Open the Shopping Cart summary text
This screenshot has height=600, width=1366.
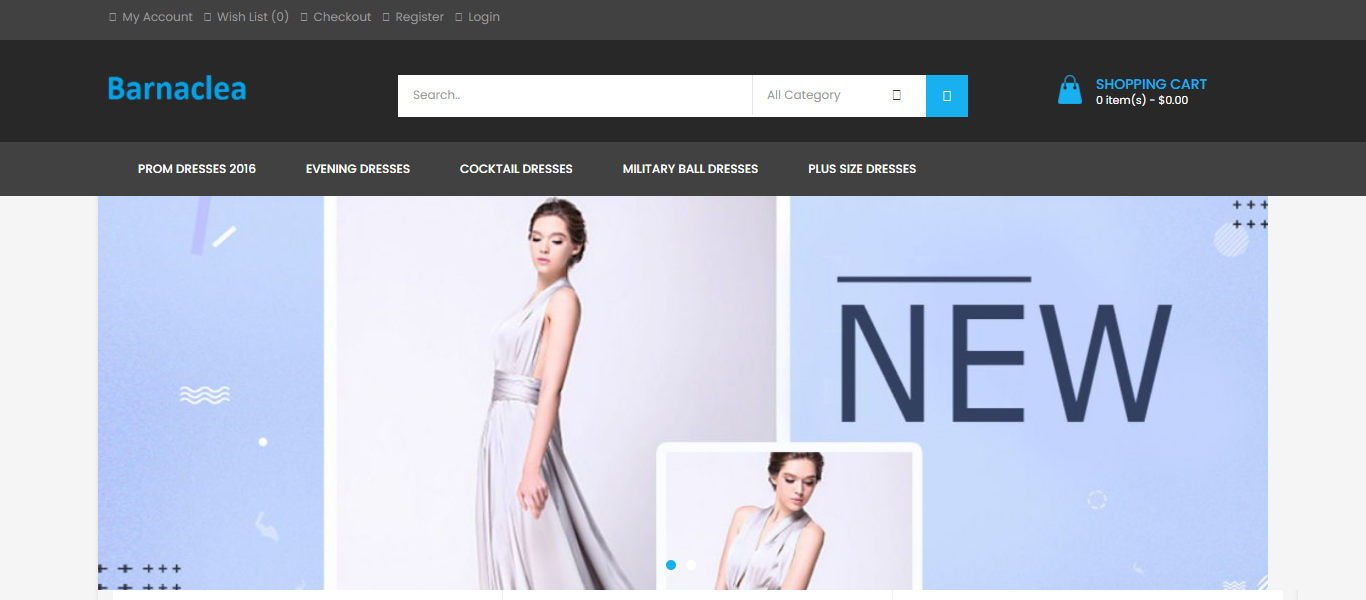[1151, 84]
